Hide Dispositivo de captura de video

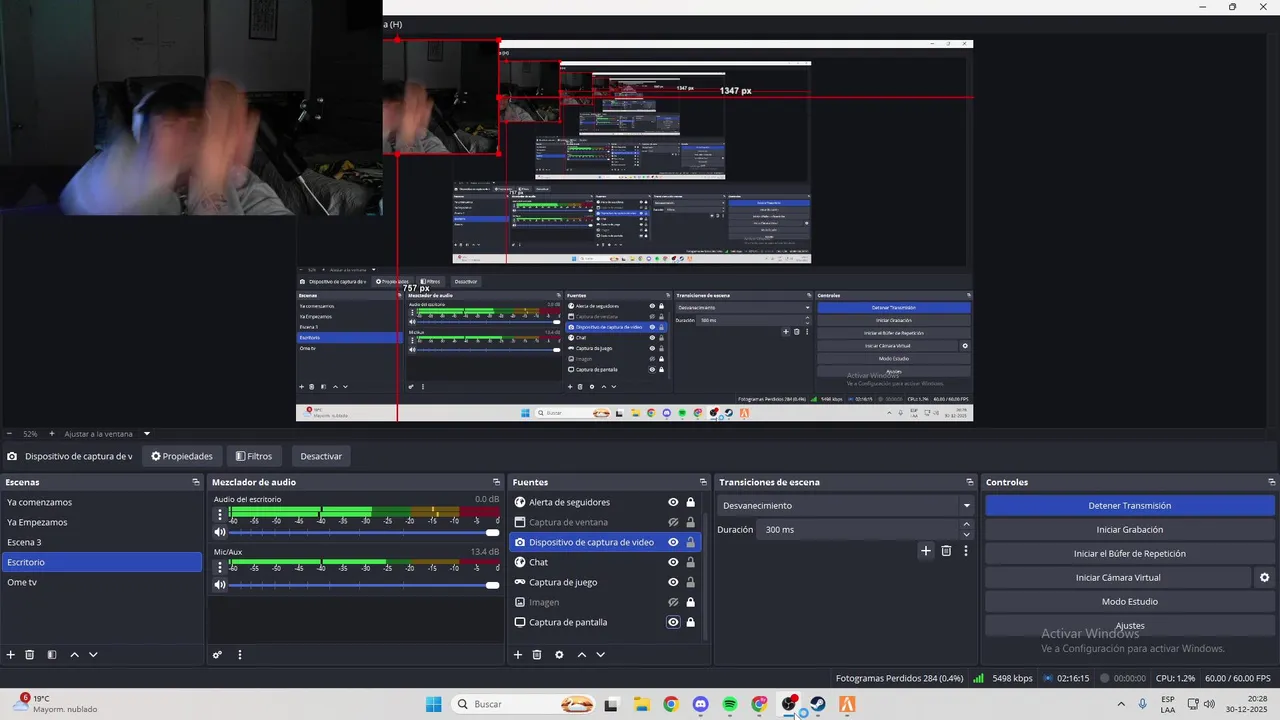tap(673, 542)
